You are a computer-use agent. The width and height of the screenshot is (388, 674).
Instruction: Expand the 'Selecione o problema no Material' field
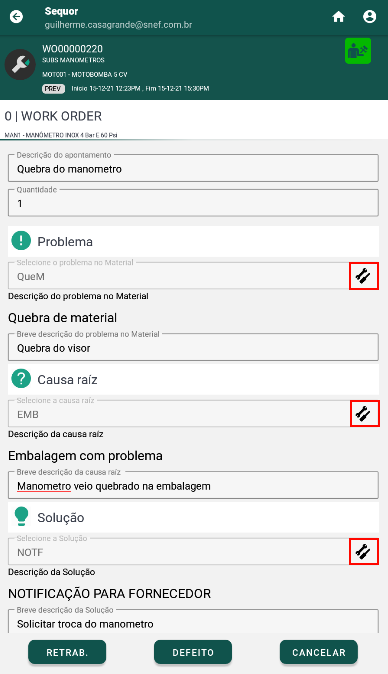pos(178,276)
